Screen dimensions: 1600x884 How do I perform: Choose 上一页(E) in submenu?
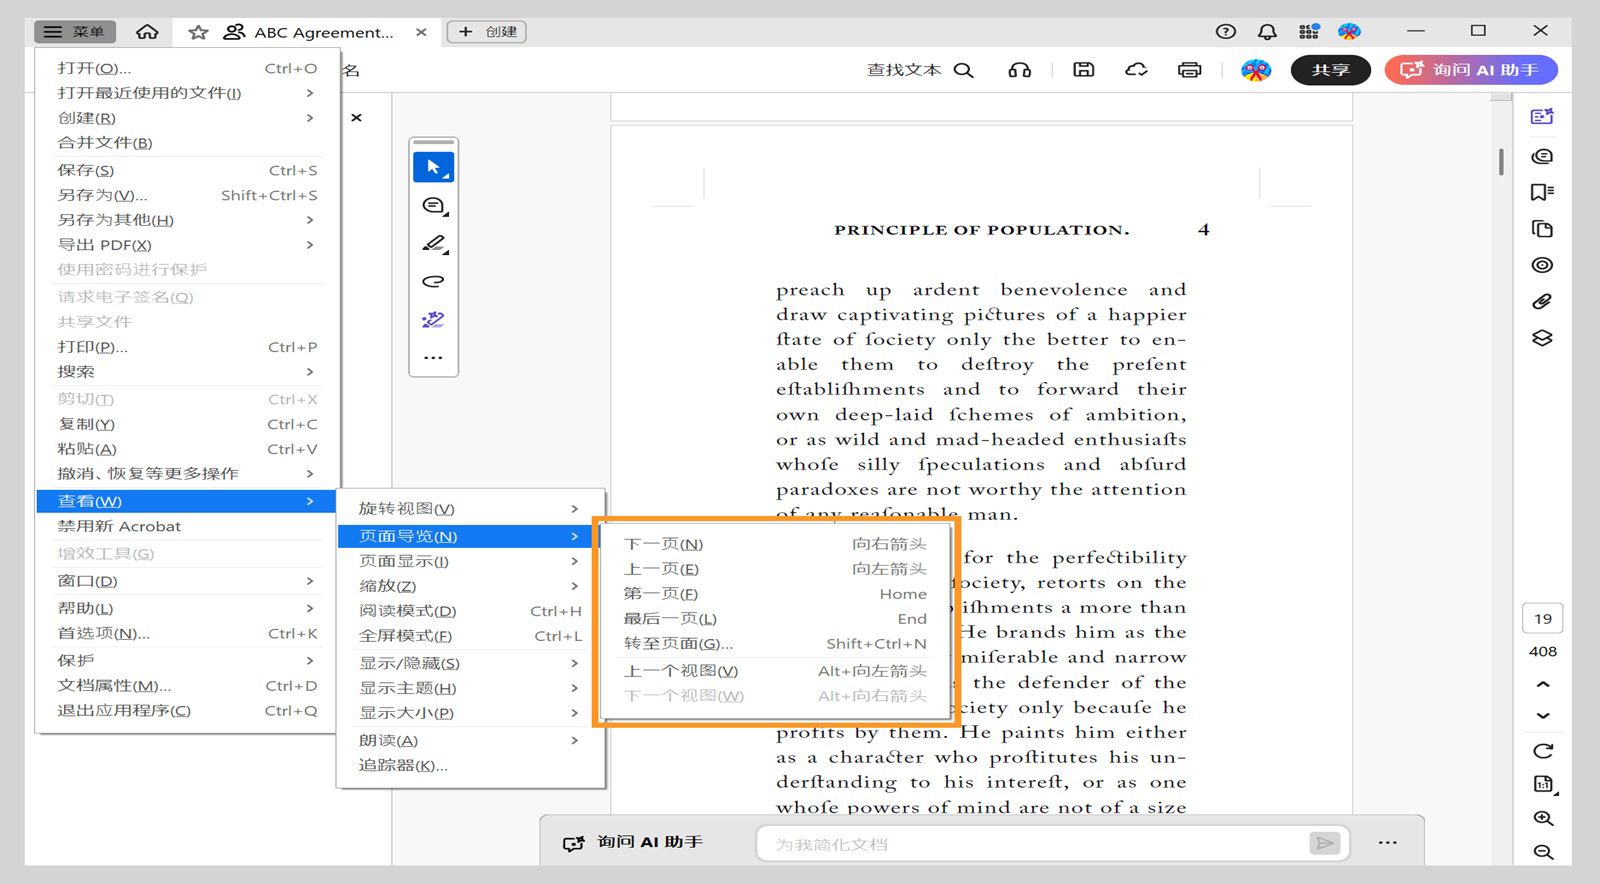coord(775,569)
